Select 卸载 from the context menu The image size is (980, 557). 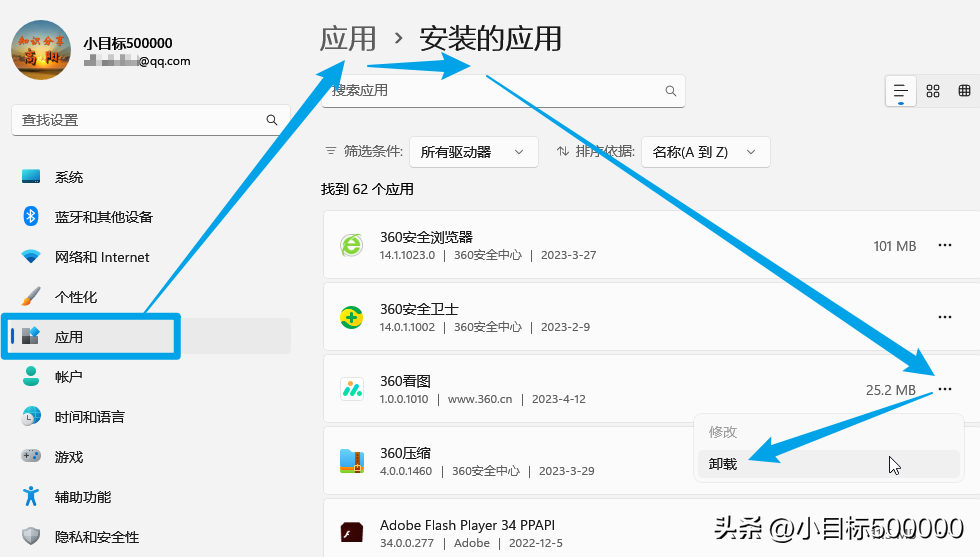click(829, 464)
